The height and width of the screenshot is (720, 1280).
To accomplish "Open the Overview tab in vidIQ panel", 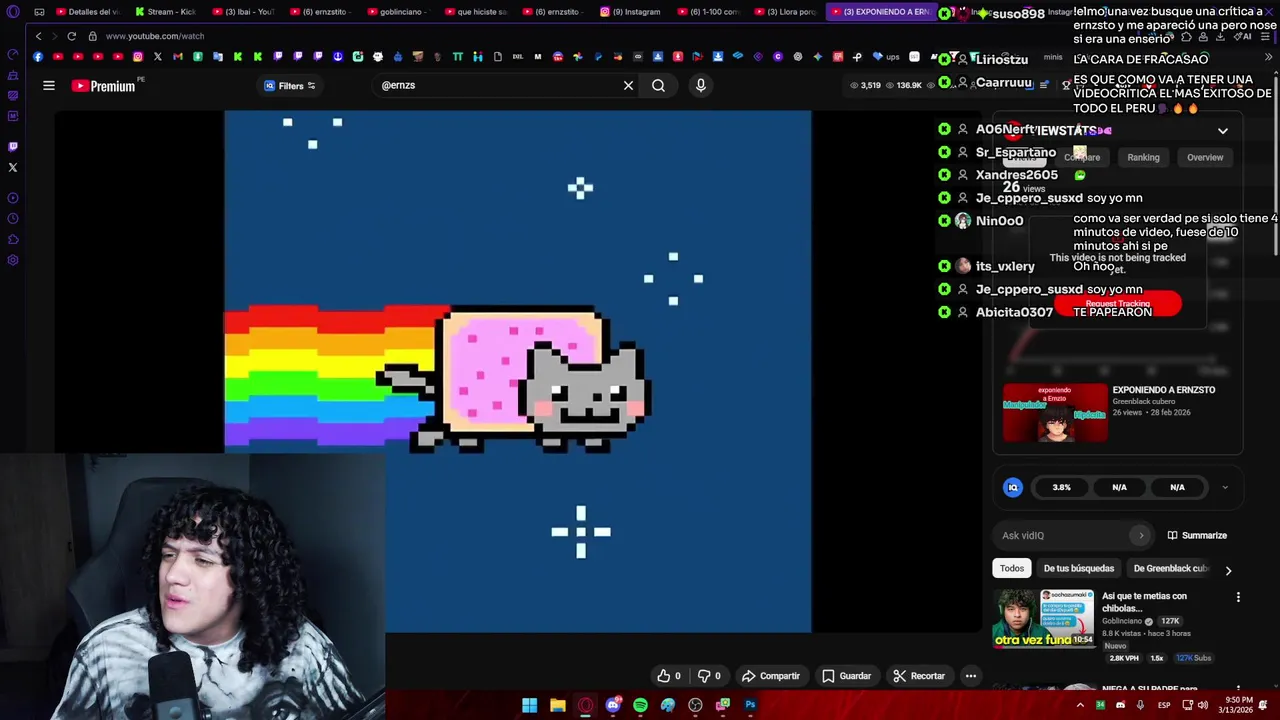I will point(1205,157).
